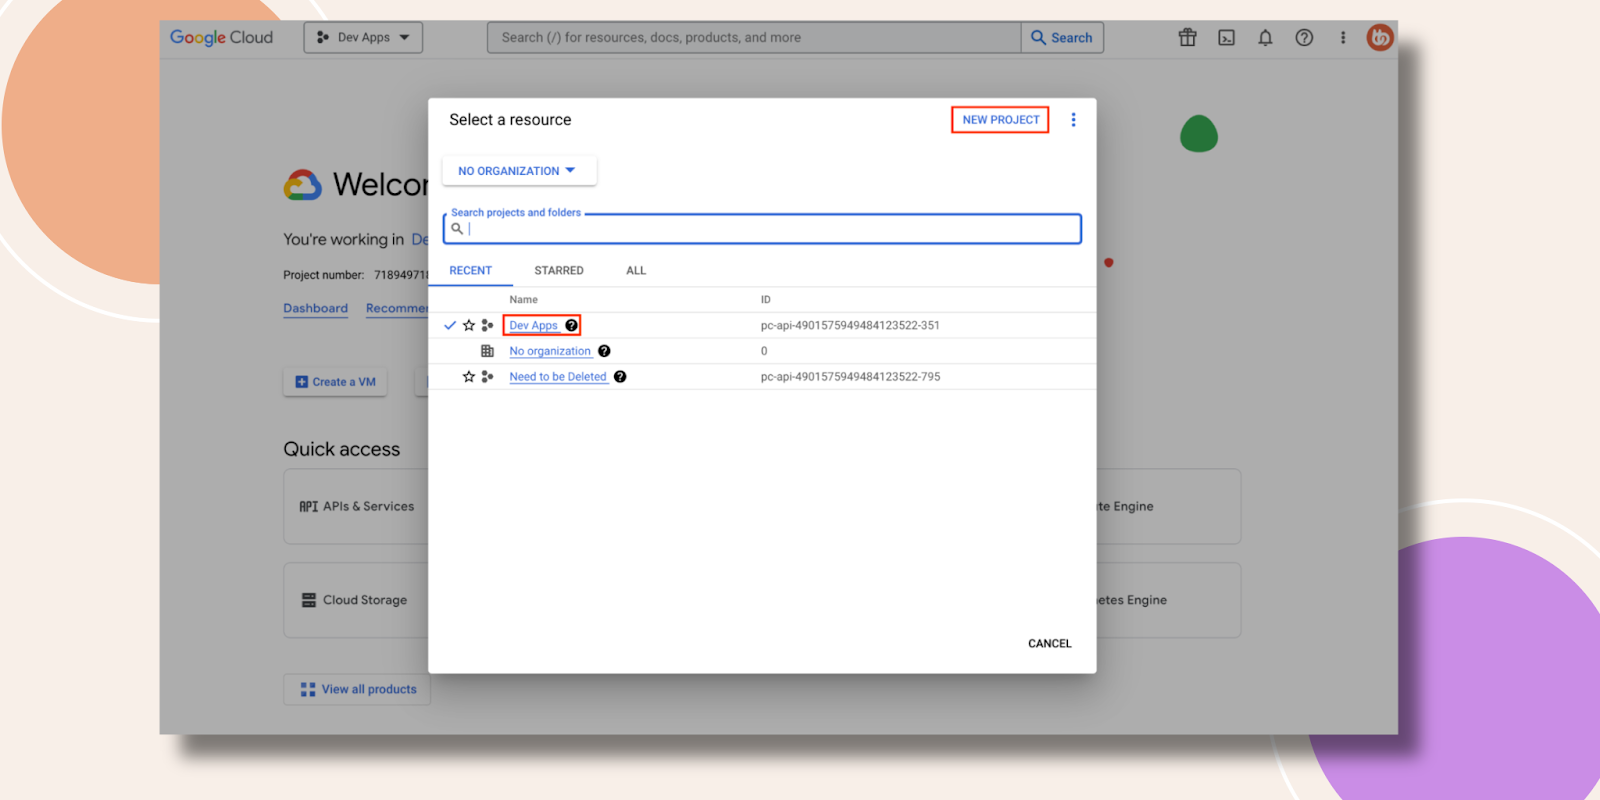The height and width of the screenshot is (800, 1600).
Task: Click the Dev Apps project ID text
Action: [850, 325]
